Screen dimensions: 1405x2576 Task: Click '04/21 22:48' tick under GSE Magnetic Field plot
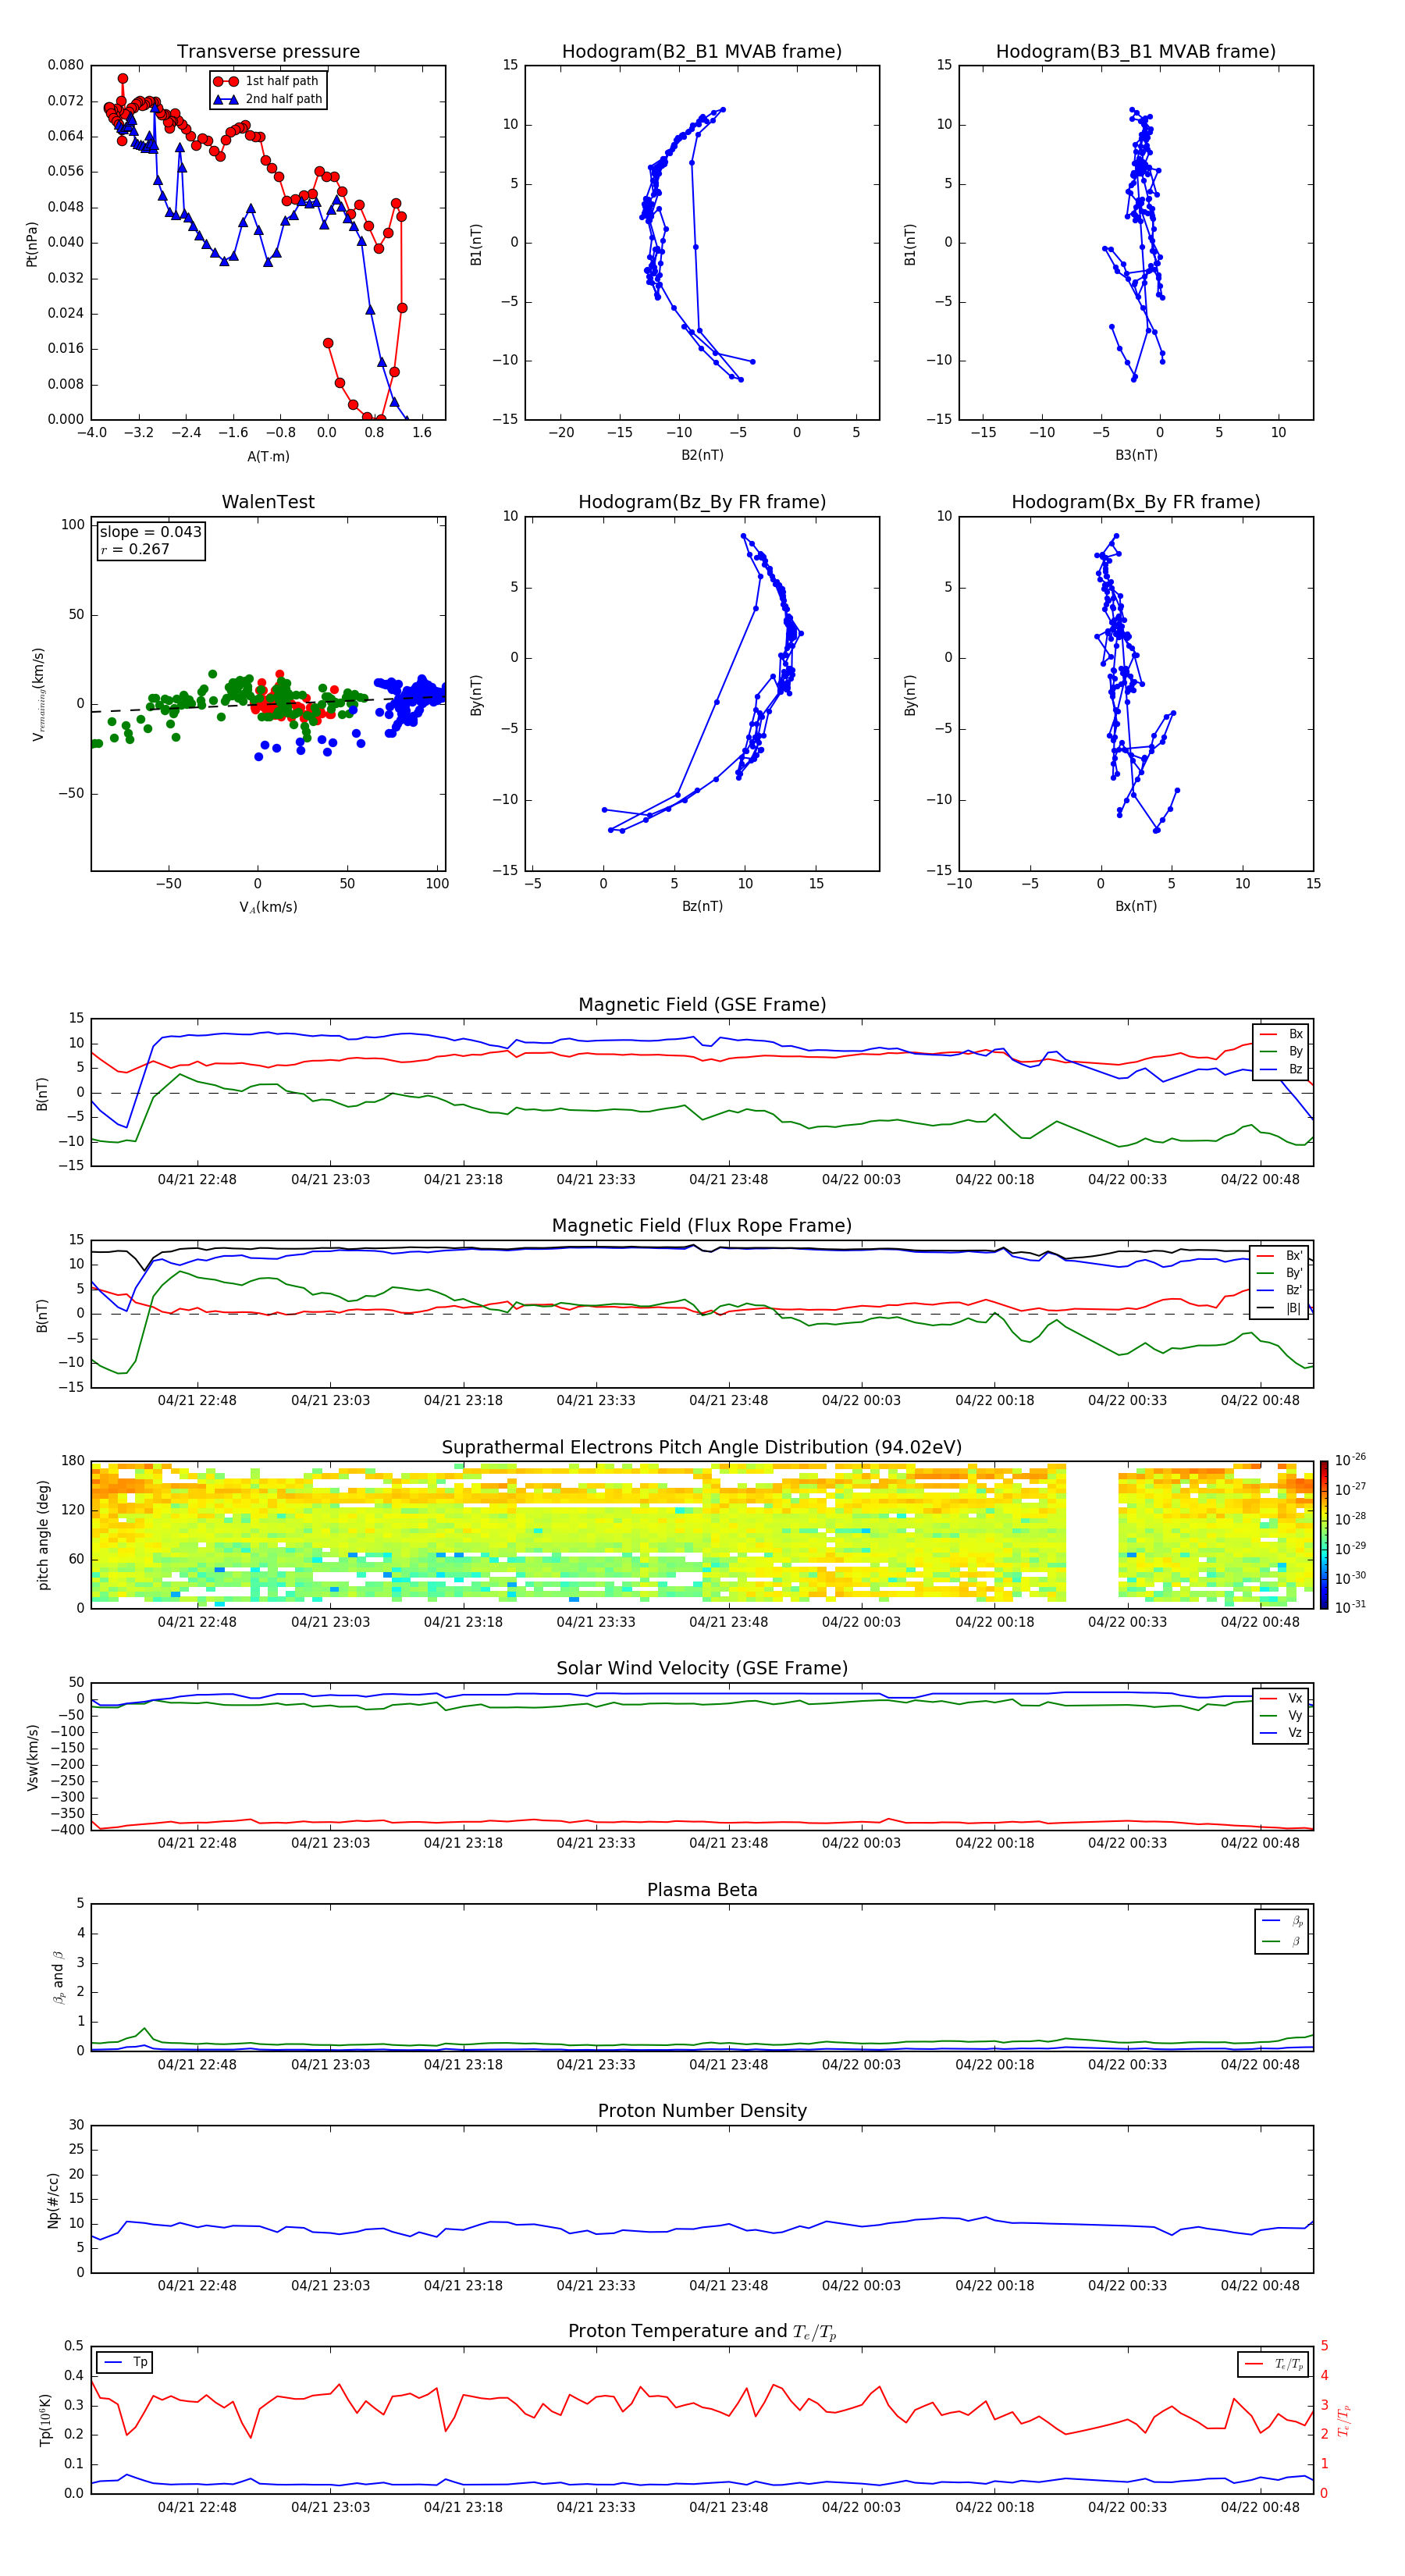tap(197, 1180)
